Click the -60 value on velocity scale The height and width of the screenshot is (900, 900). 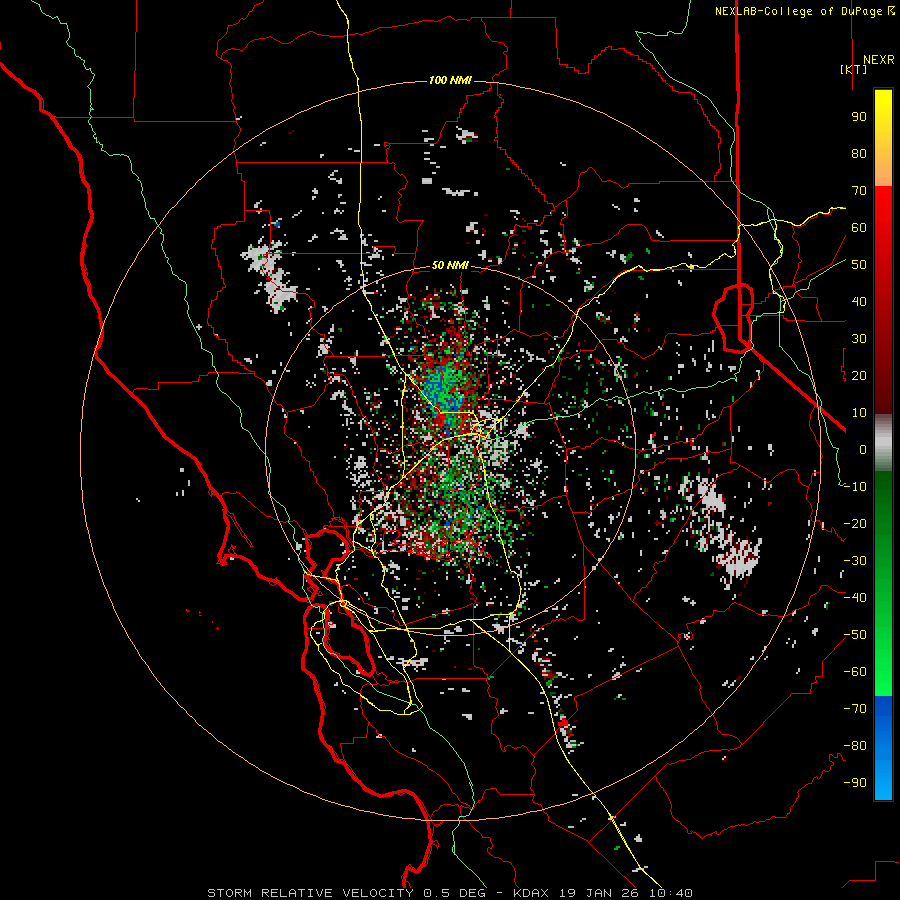pyautogui.click(x=855, y=672)
